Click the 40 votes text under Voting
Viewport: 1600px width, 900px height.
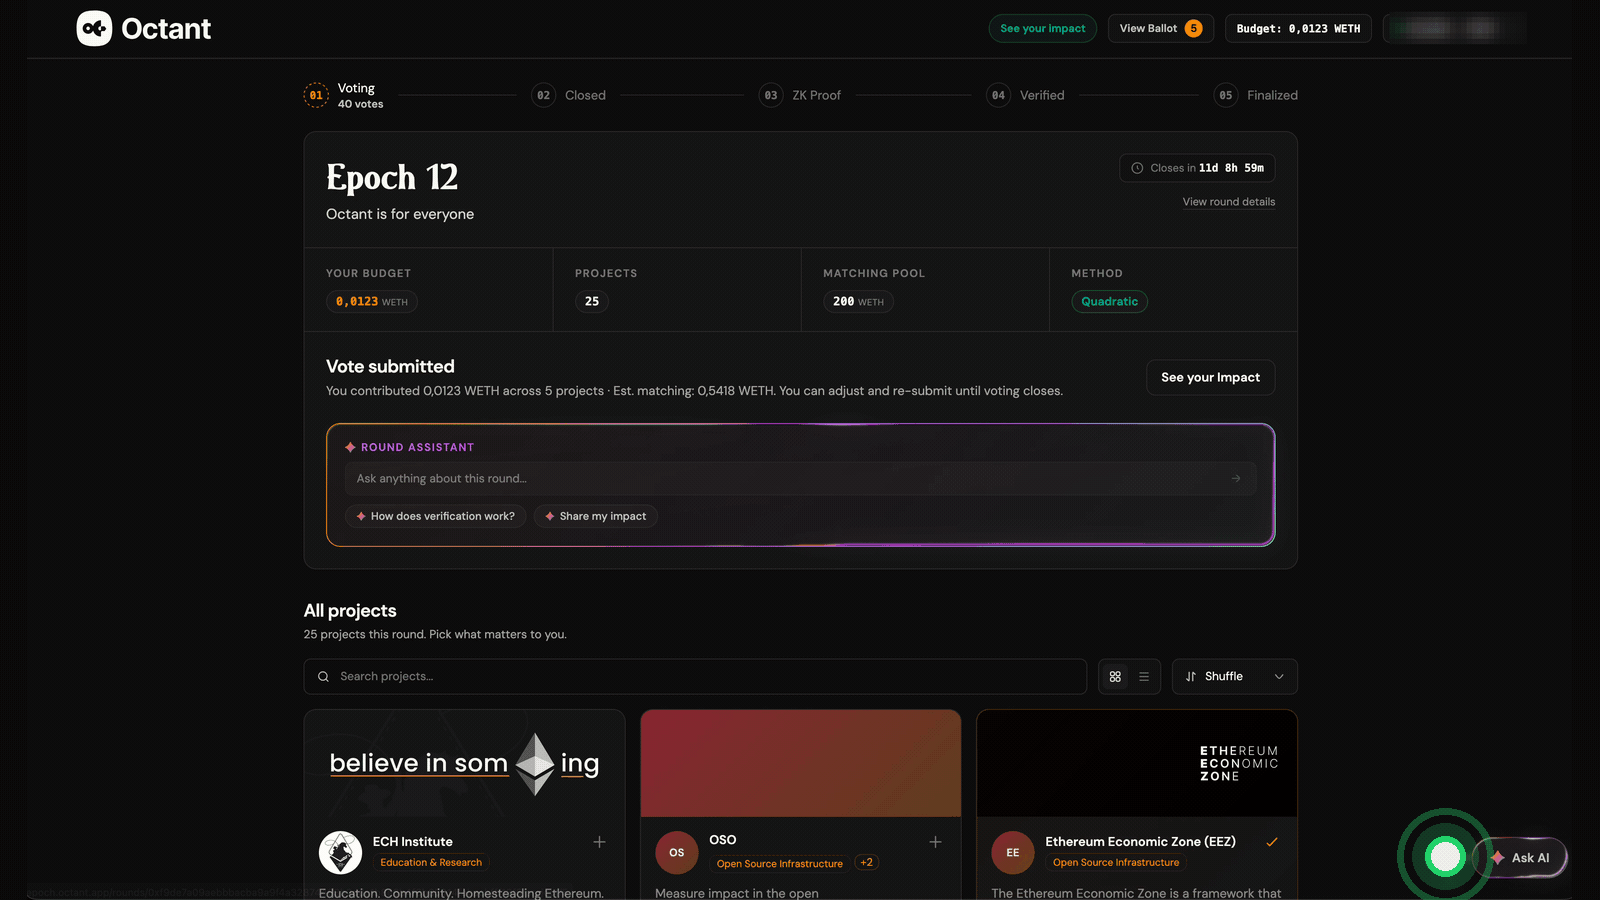point(360,104)
